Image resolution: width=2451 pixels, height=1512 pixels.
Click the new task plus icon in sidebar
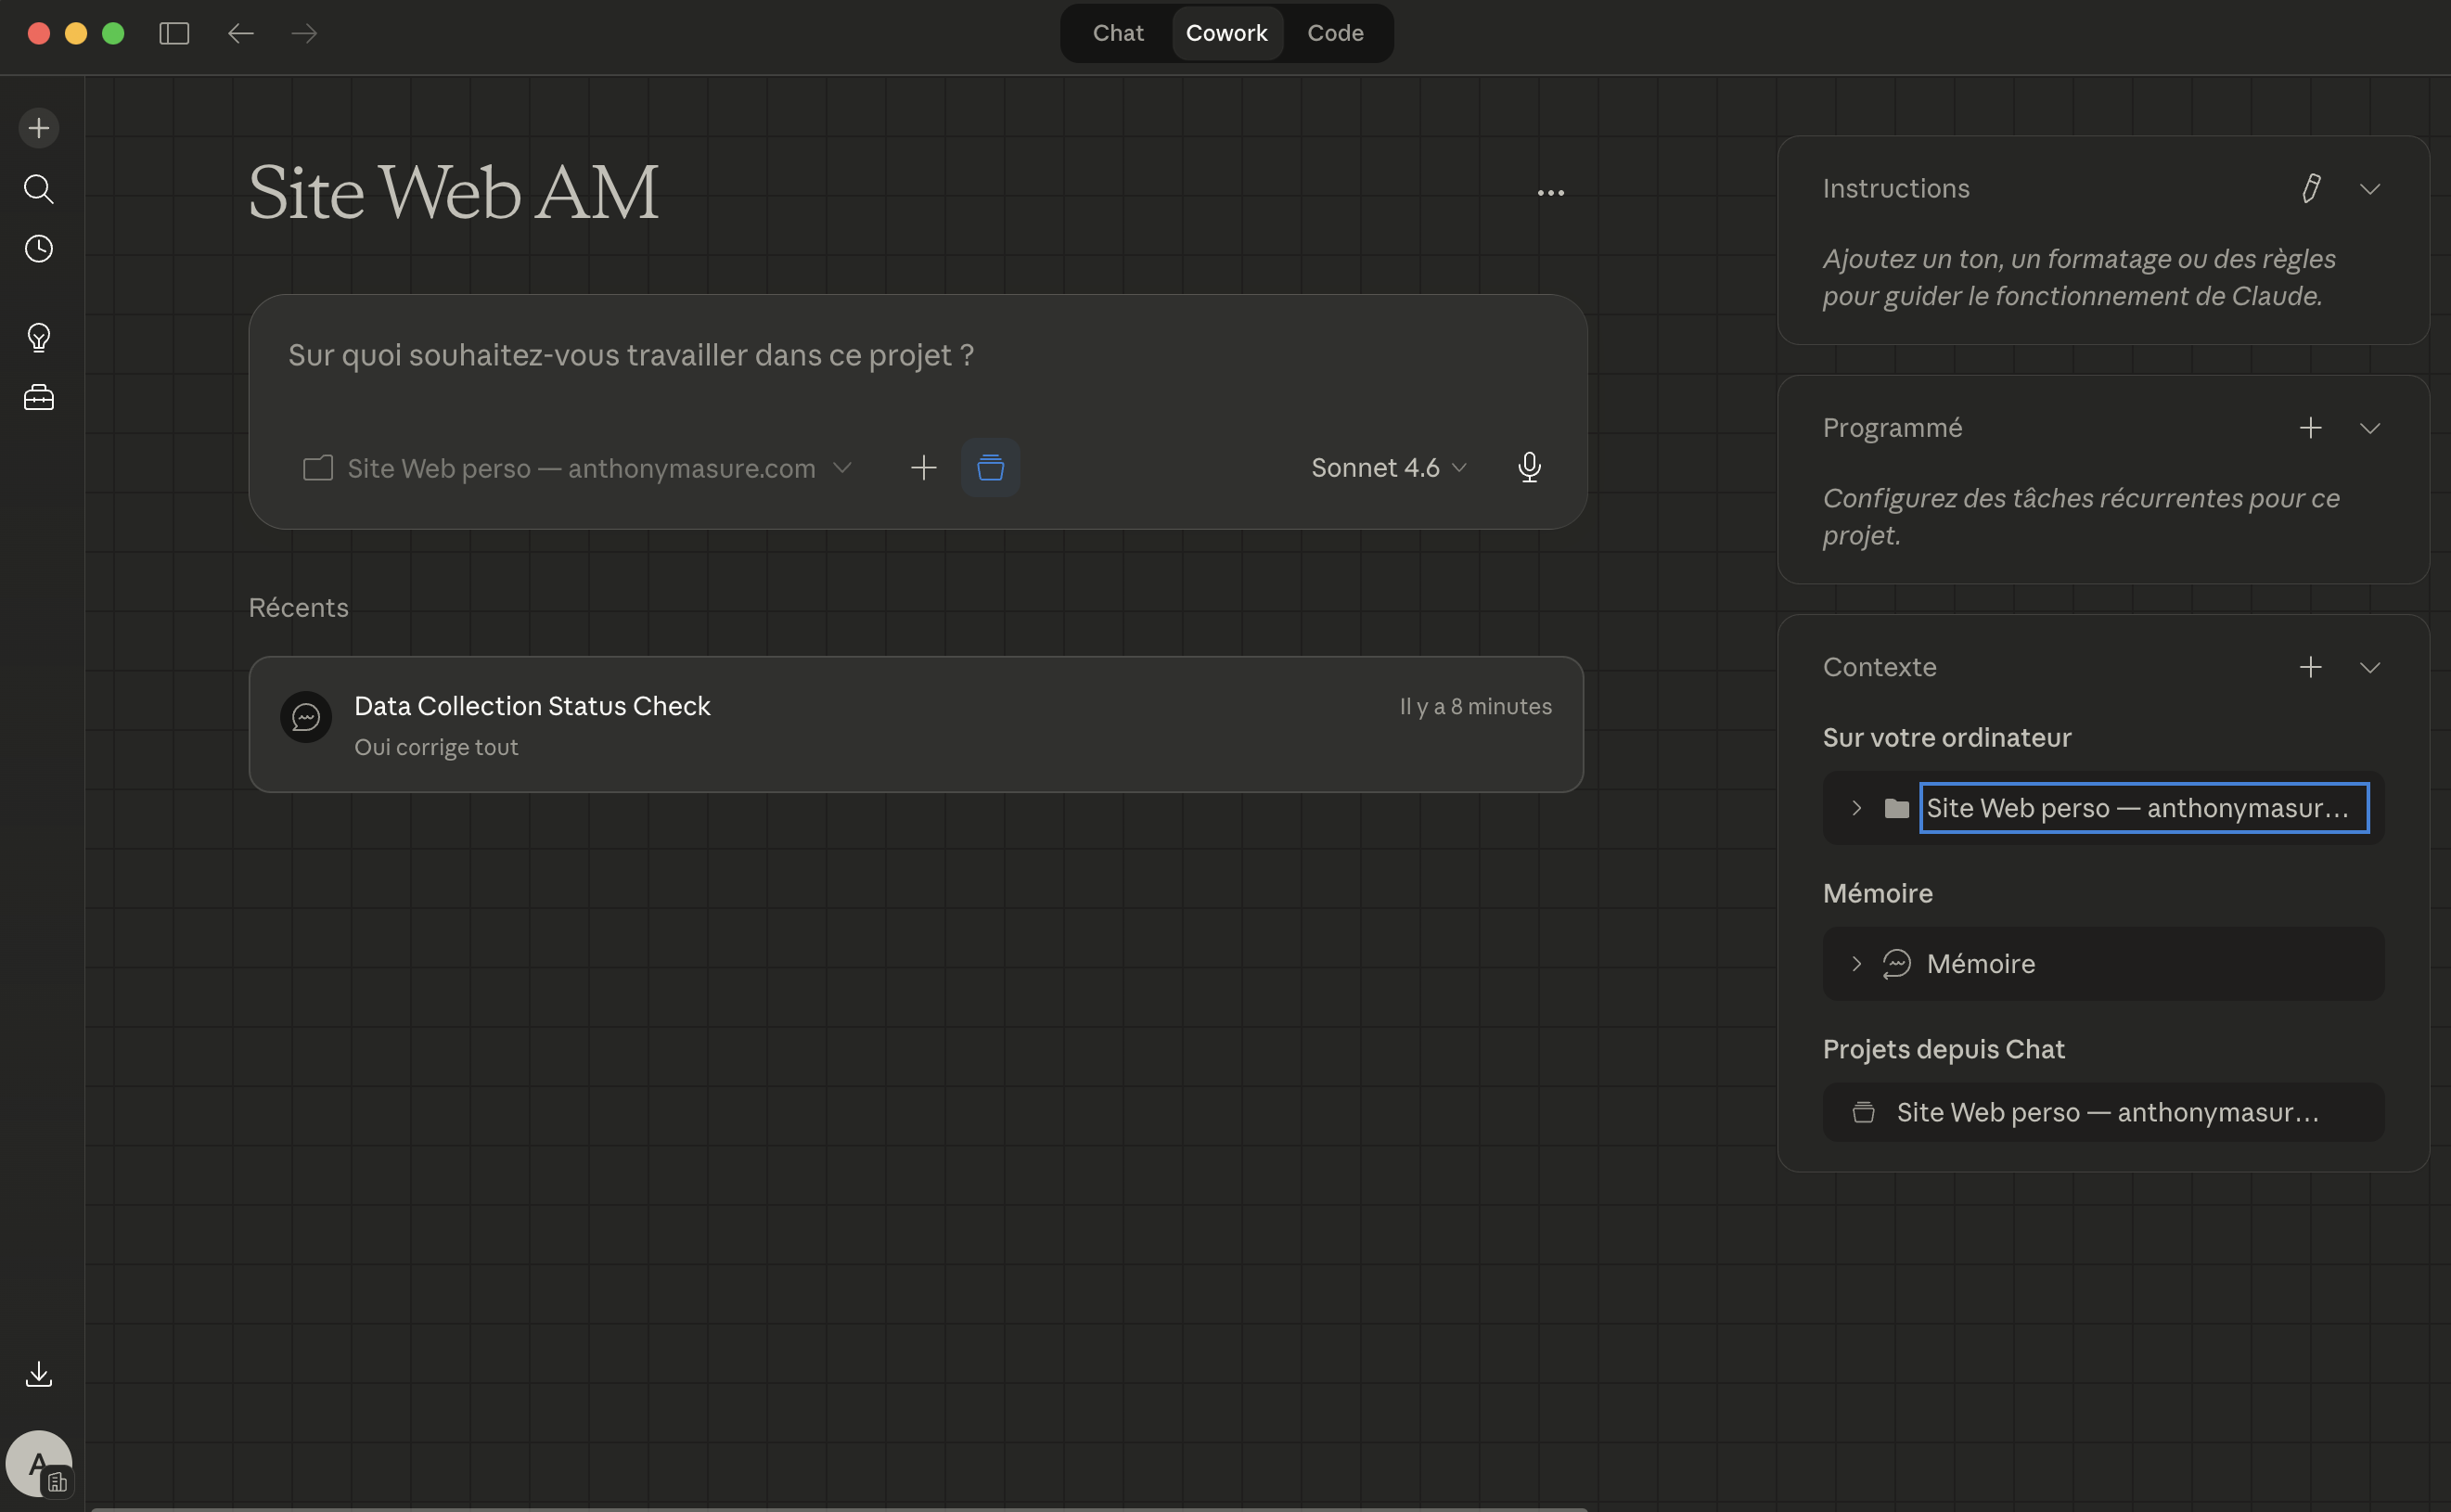tap(39, 128)
